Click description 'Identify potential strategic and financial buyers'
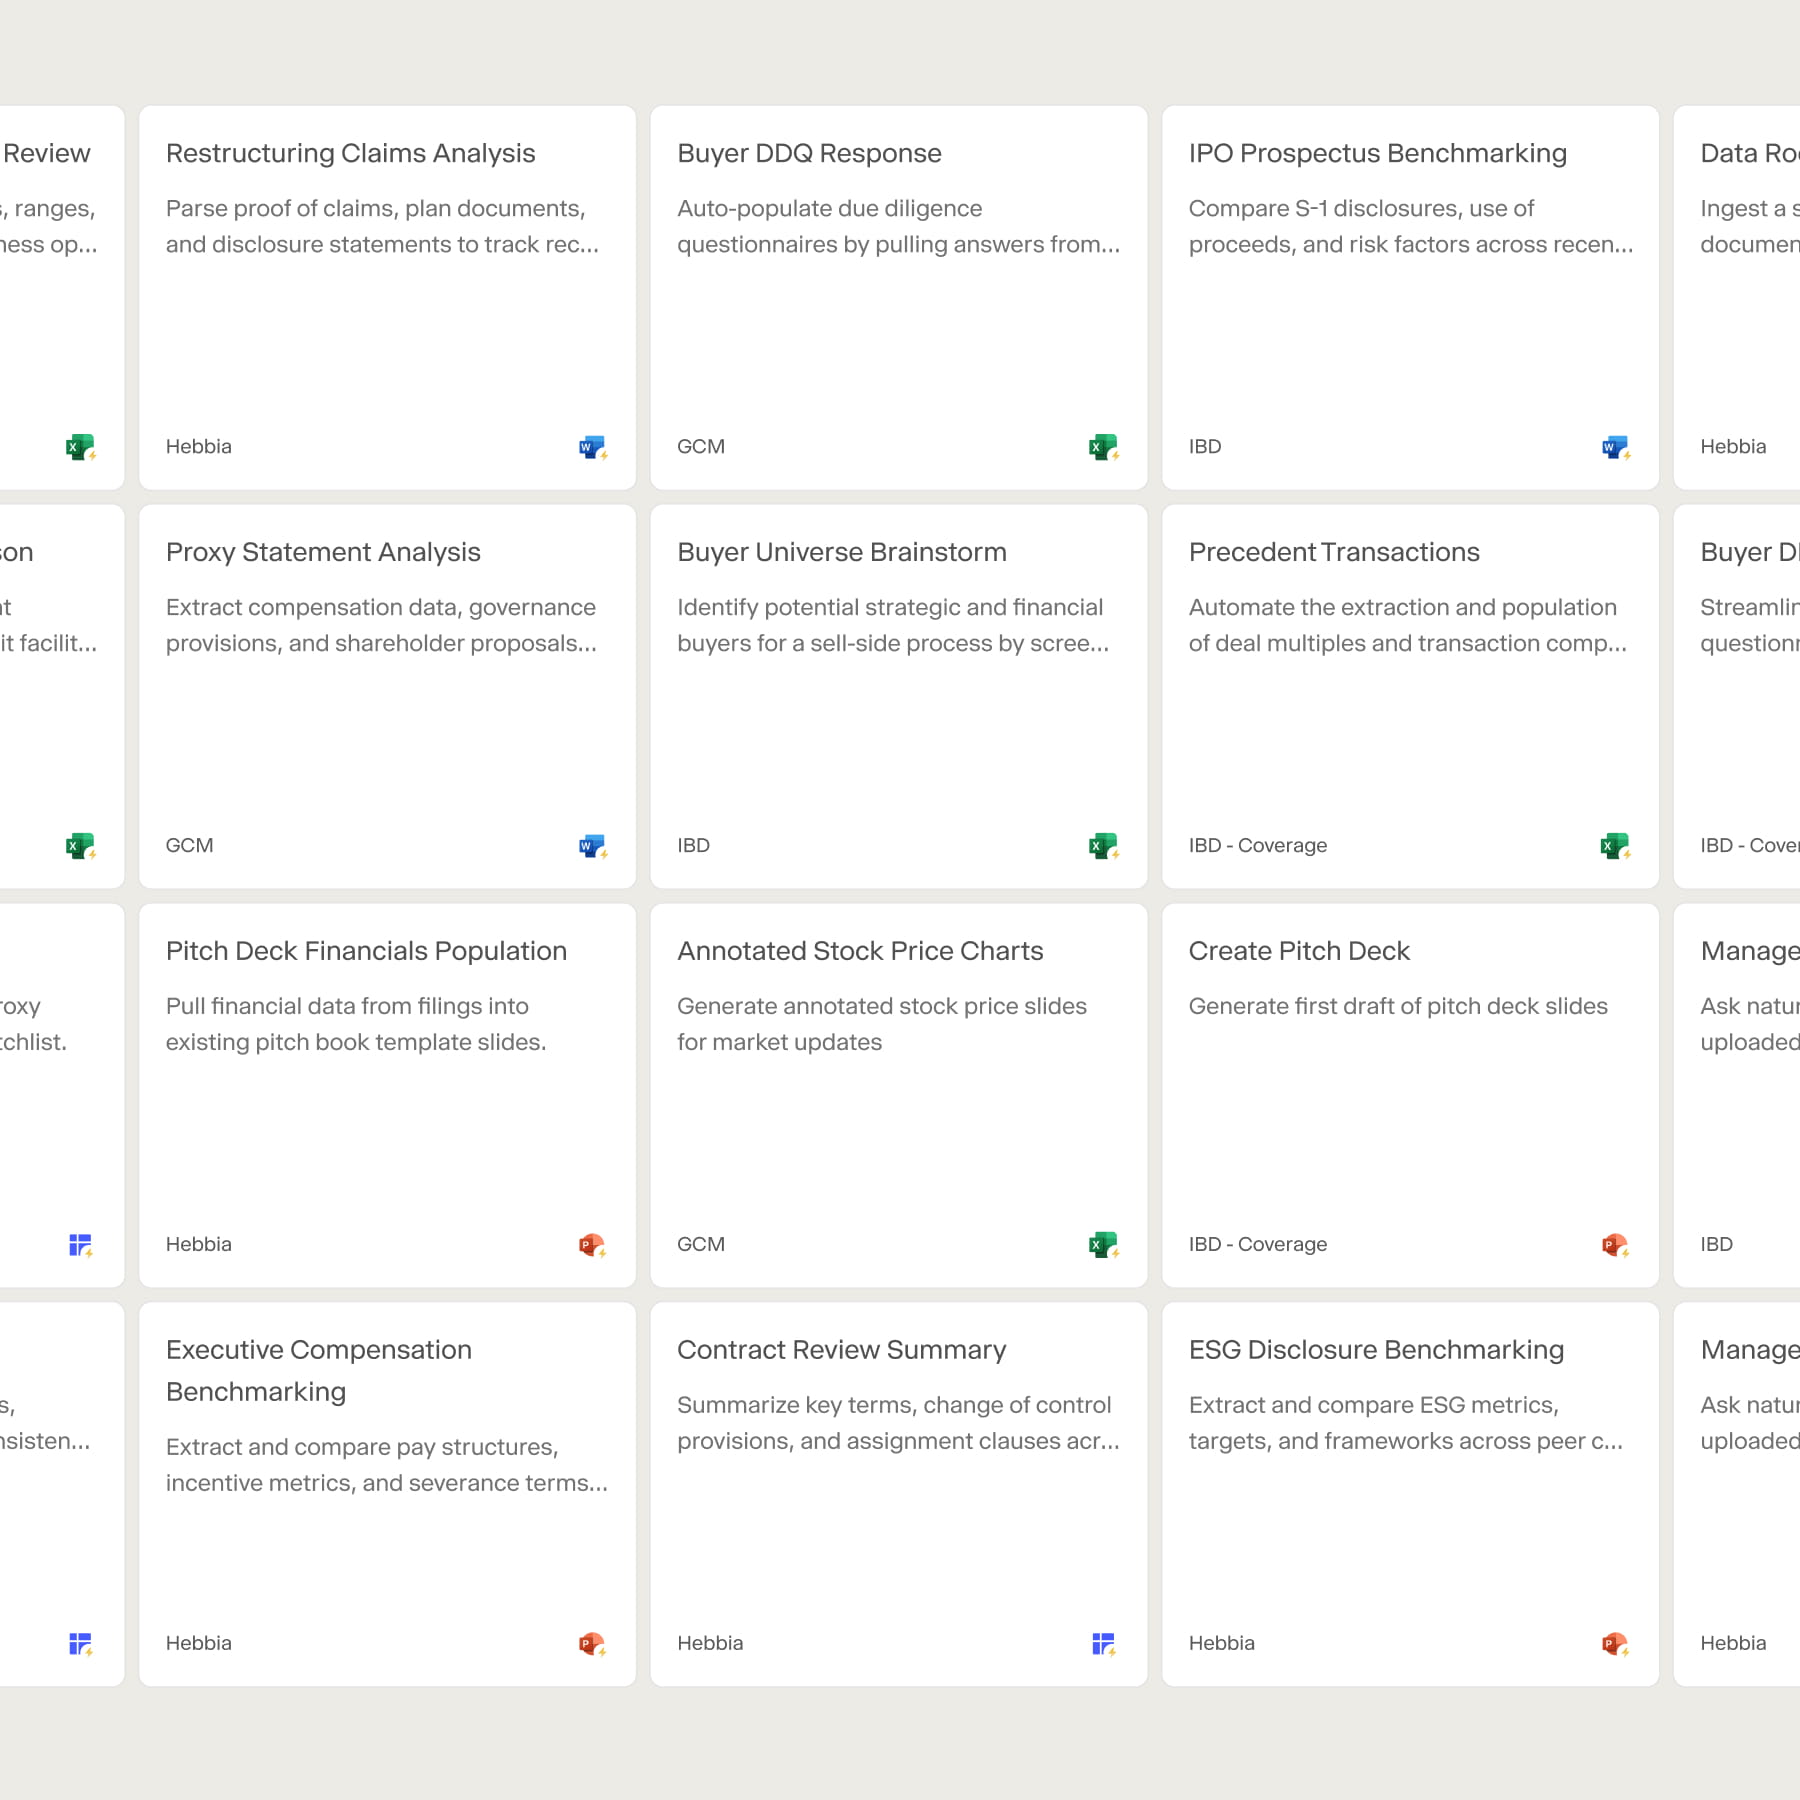Screen dimensions: 1800x1800 (x=893, y=625)
